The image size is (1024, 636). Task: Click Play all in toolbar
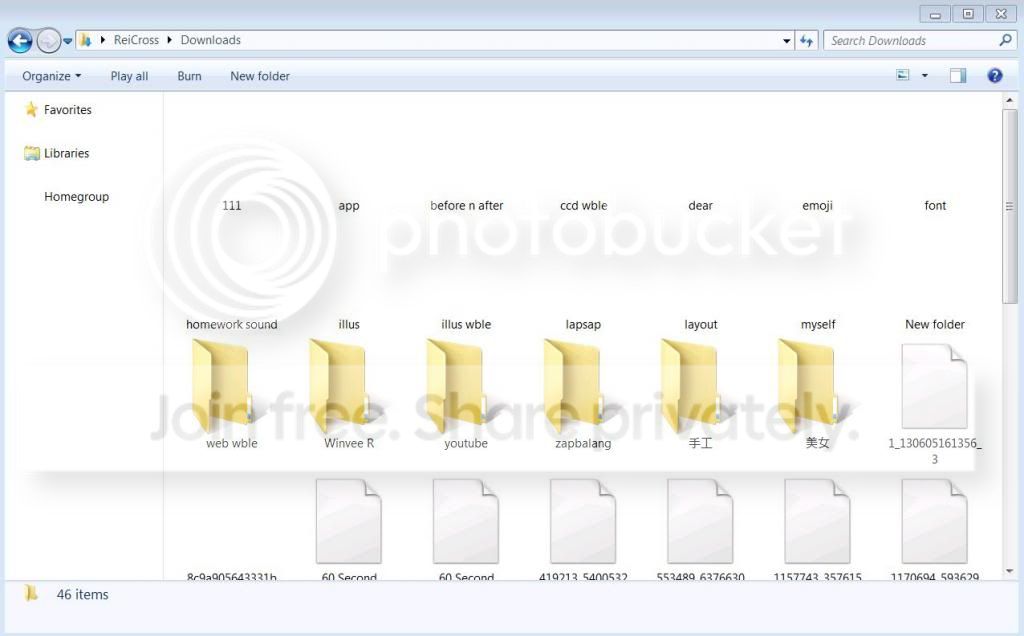coord(129,76)
